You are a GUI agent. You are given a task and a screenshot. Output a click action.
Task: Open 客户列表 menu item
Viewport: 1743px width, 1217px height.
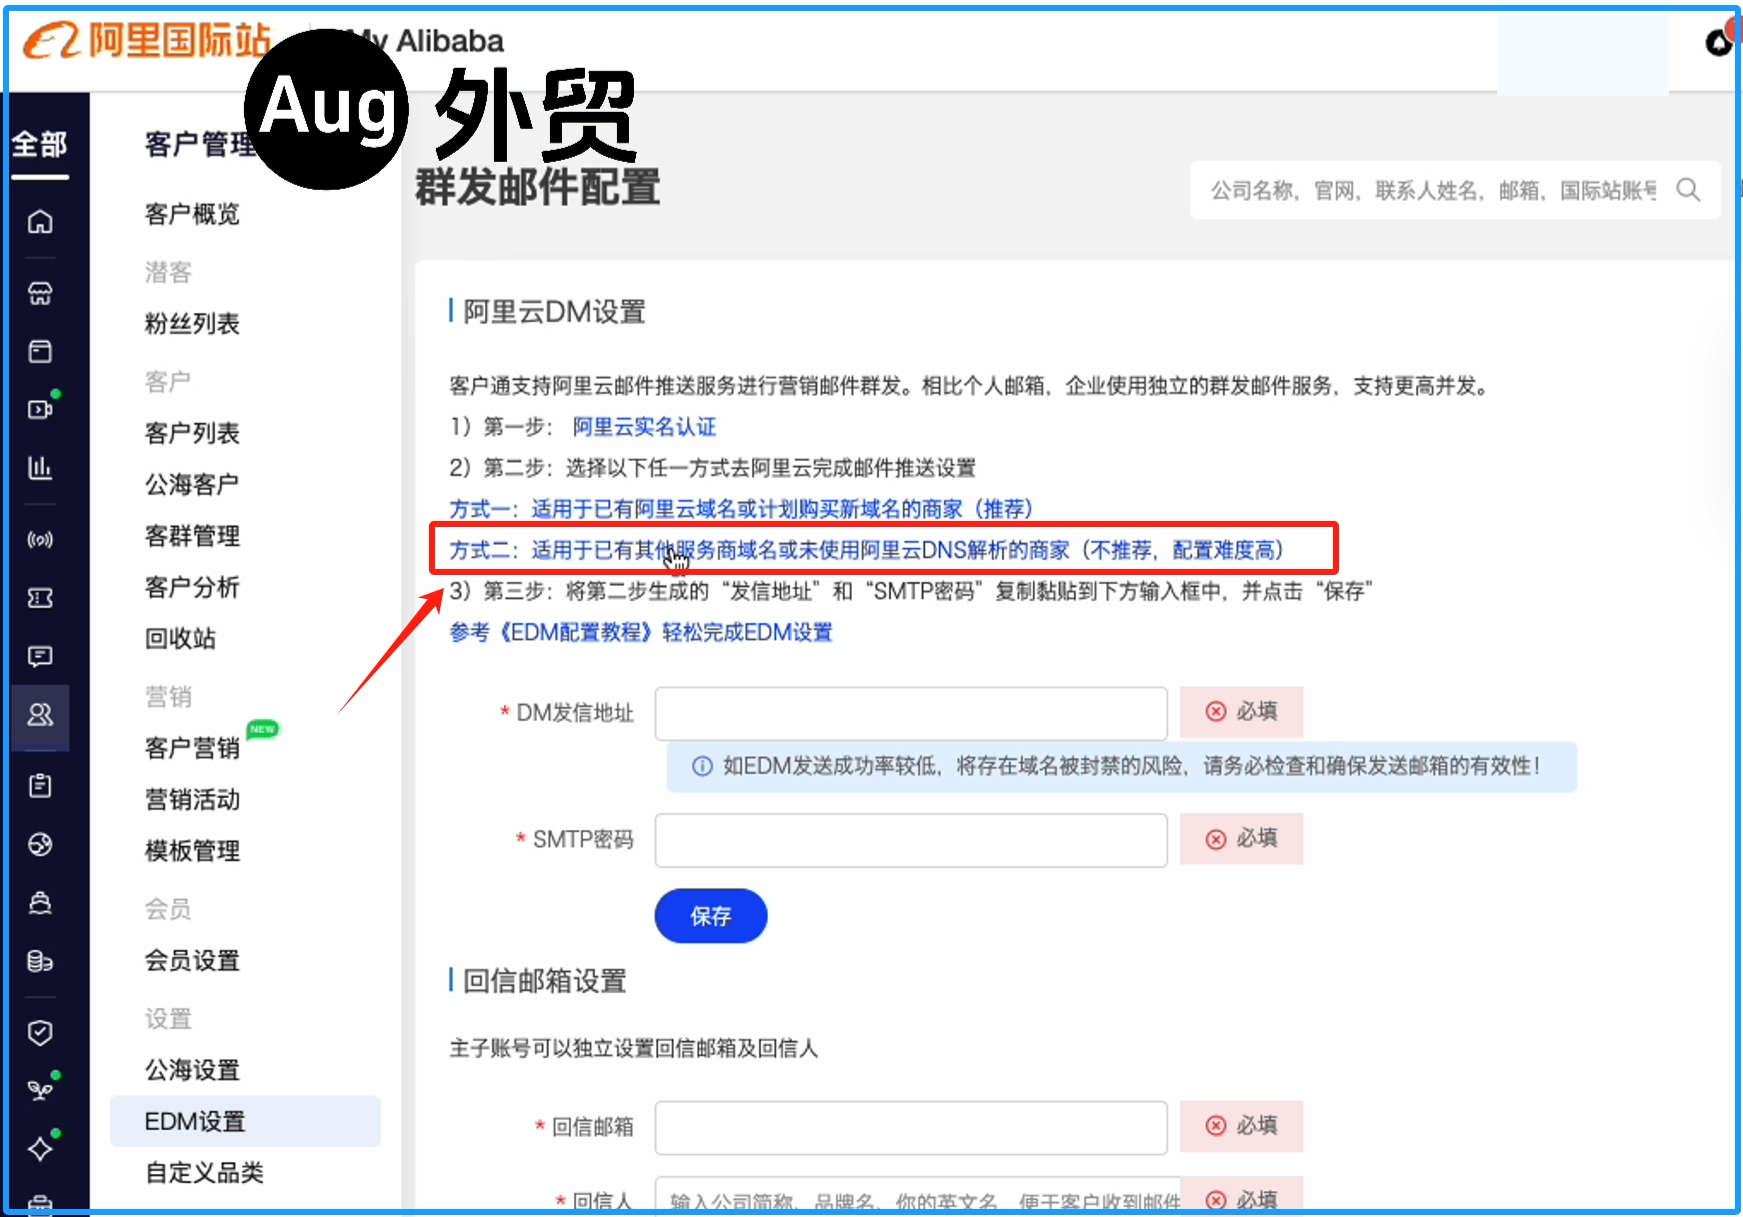pyautogui.click(x=192, y=433)
